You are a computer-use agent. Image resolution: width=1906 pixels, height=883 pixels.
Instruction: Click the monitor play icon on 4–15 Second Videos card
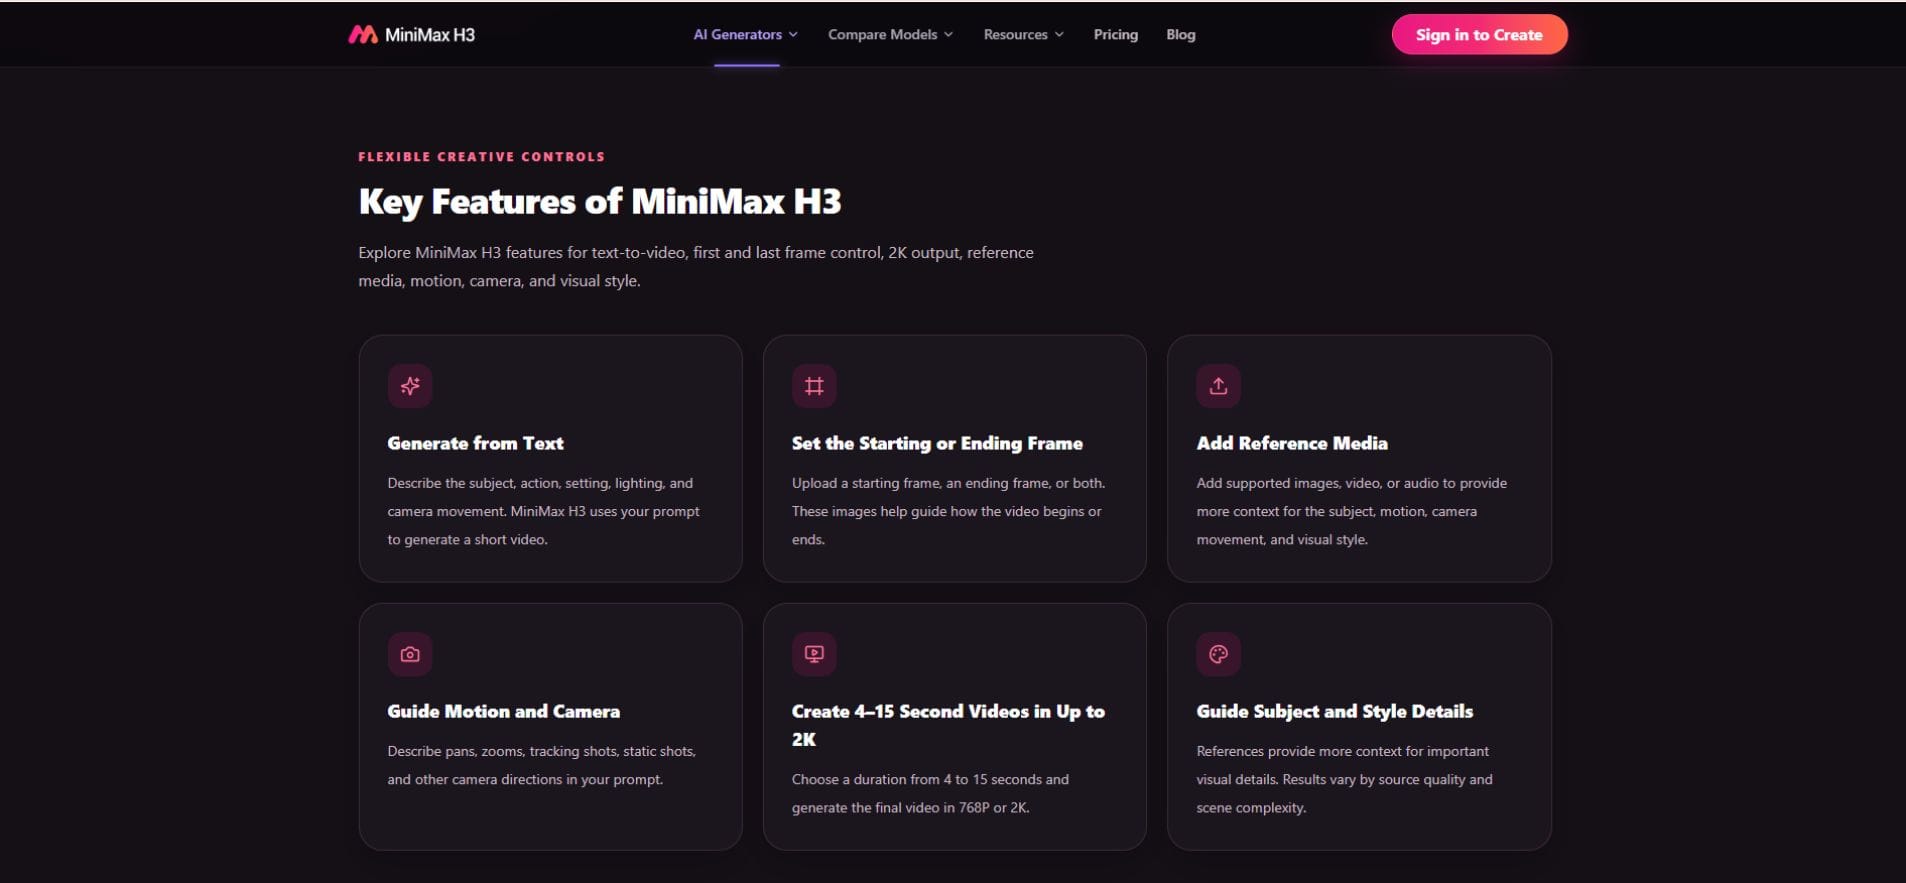(x=814, y=654)
